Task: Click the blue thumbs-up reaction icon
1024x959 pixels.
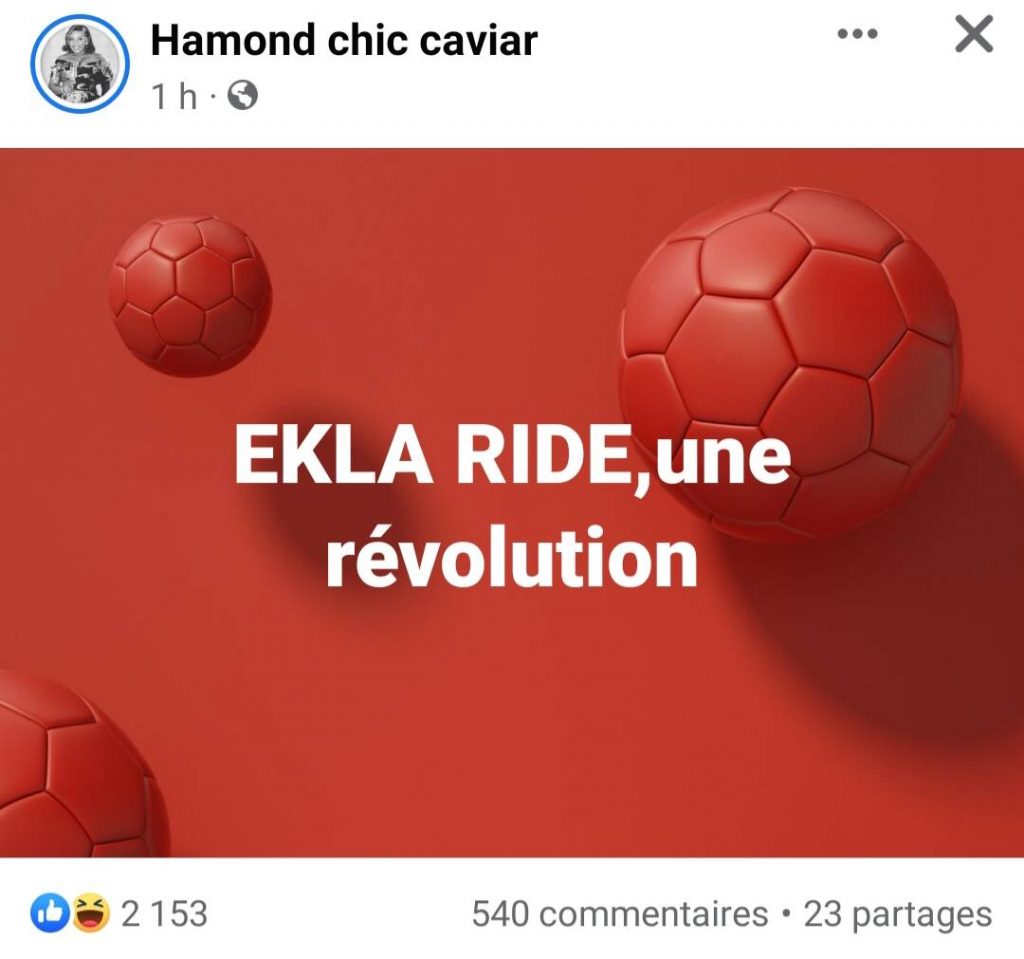Action: (x=50, y=913)
